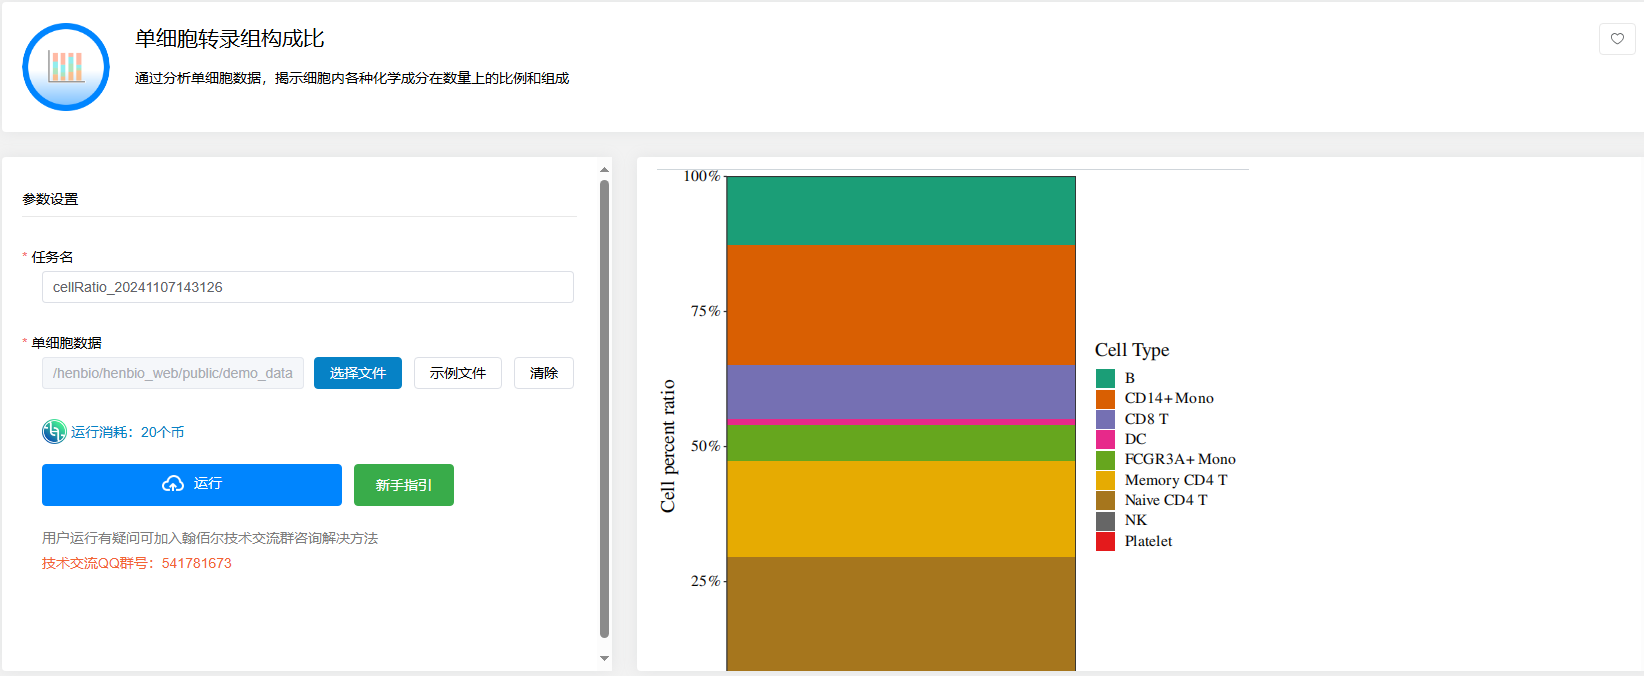
Task: Click 清除 to clear the file
Action: [544, 373]
